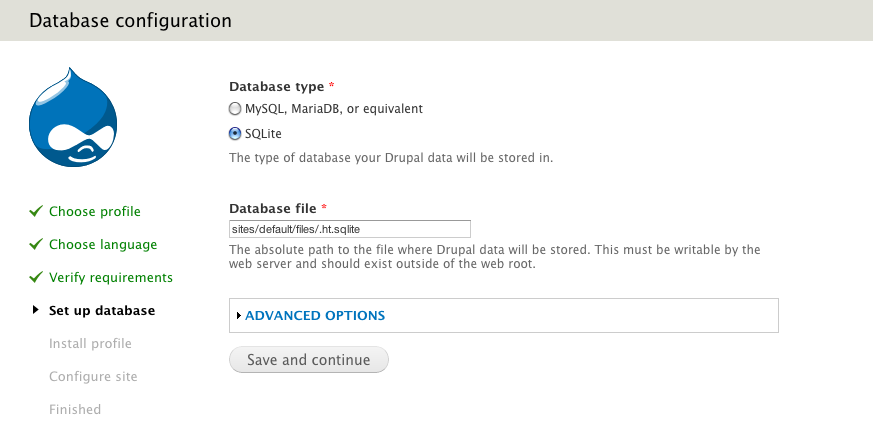Click the Database file label

tap(273, 208)
